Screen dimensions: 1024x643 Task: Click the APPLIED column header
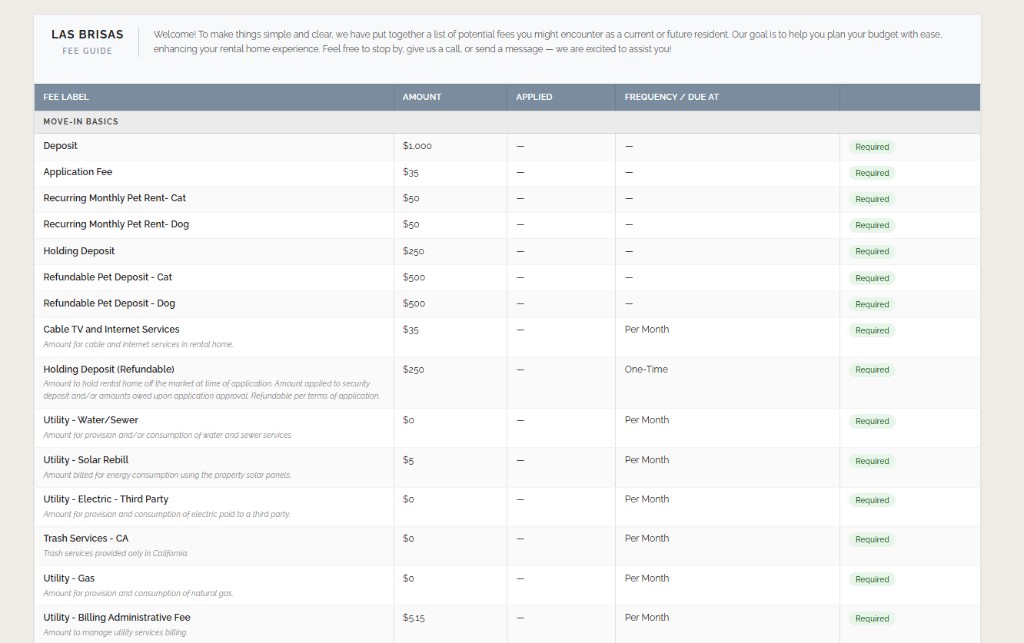tap(533, 97)
